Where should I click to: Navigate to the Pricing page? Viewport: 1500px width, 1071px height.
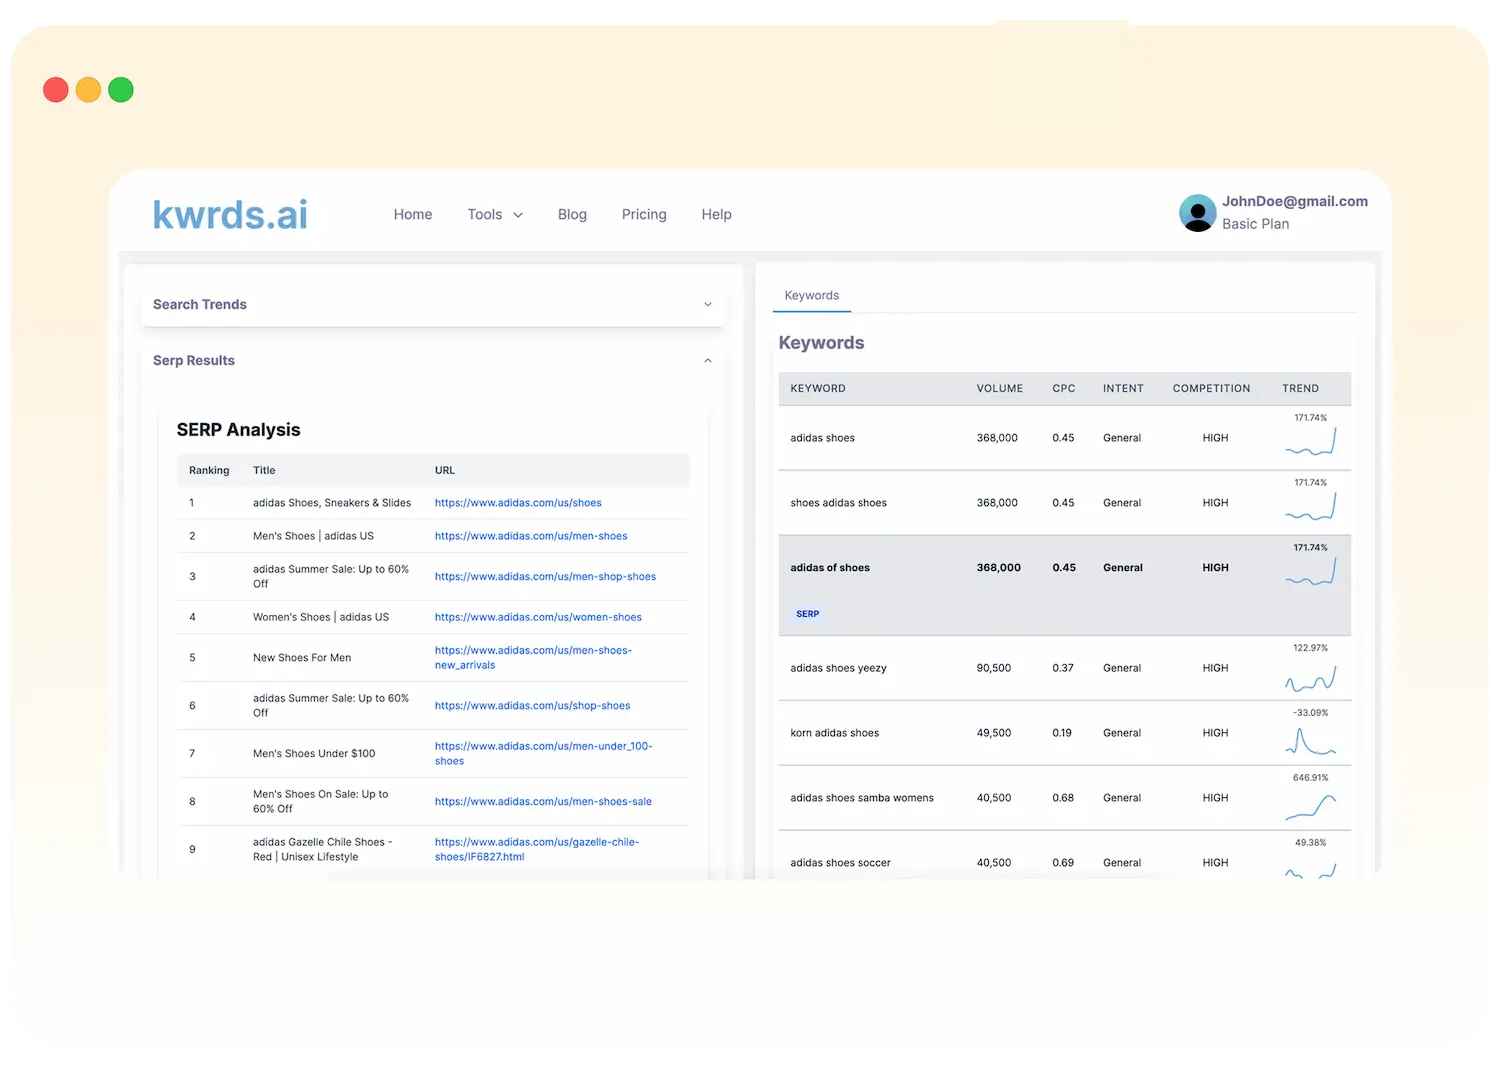click(643, 214)
